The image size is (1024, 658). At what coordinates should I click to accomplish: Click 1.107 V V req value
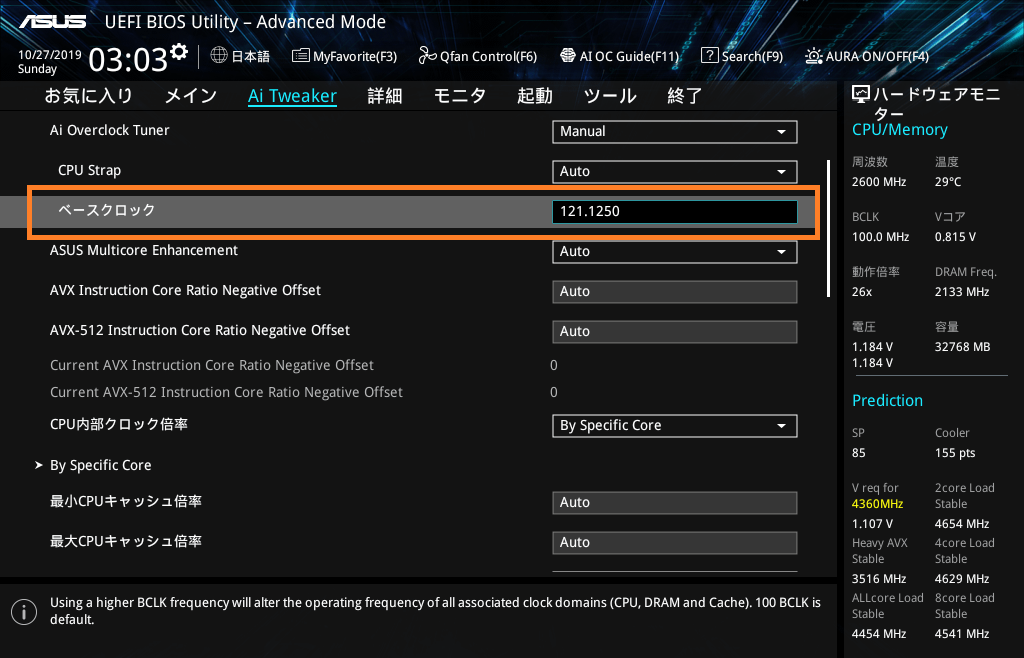tap(872, 524)
